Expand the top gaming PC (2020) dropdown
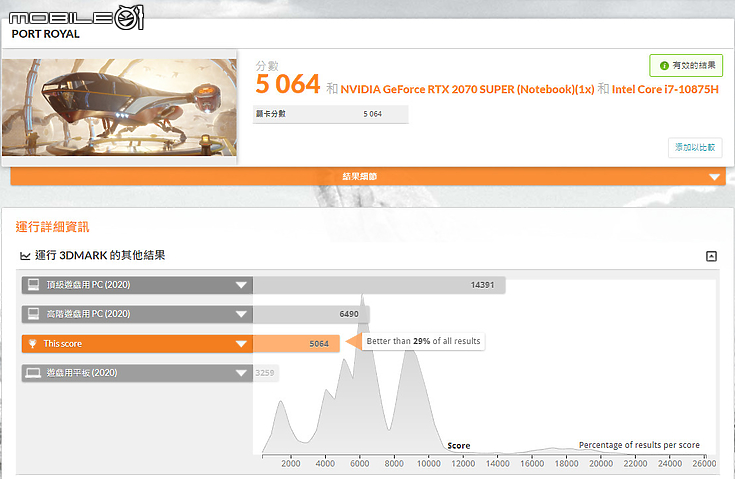Image resolution: width=735 pixels, height=479 pixels. (x=241, y=285)
